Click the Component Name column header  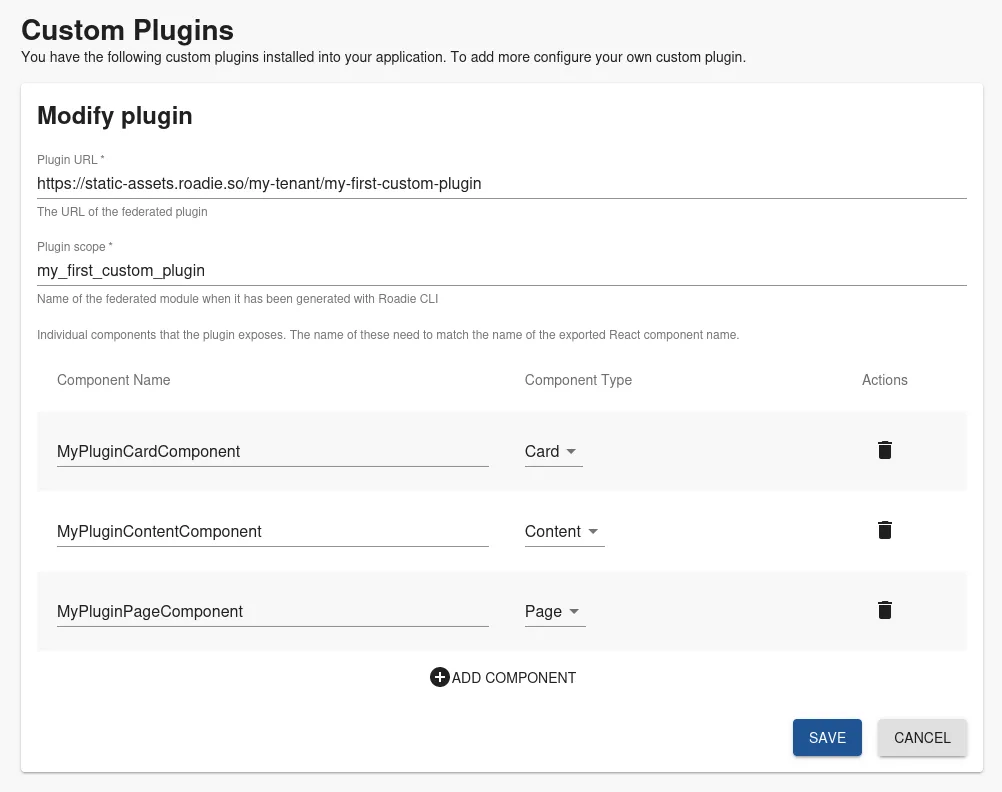coord(113,380)
